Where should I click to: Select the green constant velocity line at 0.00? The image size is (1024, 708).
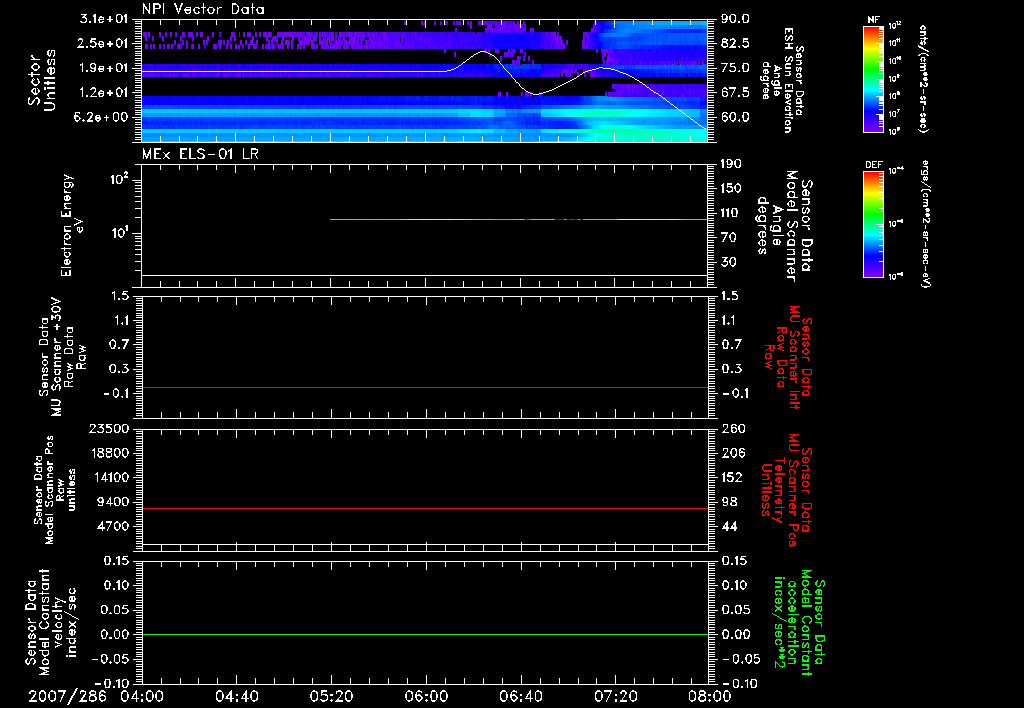424,634
